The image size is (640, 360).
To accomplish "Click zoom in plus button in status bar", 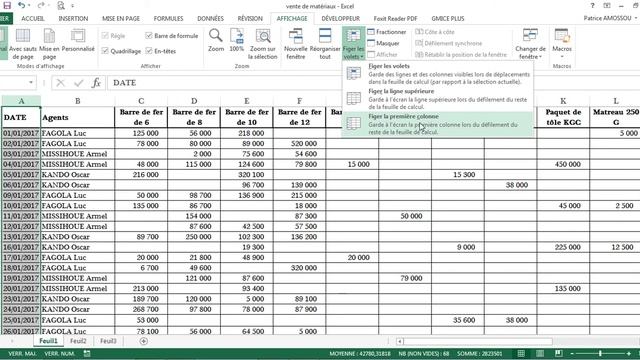I will point(628,353).
